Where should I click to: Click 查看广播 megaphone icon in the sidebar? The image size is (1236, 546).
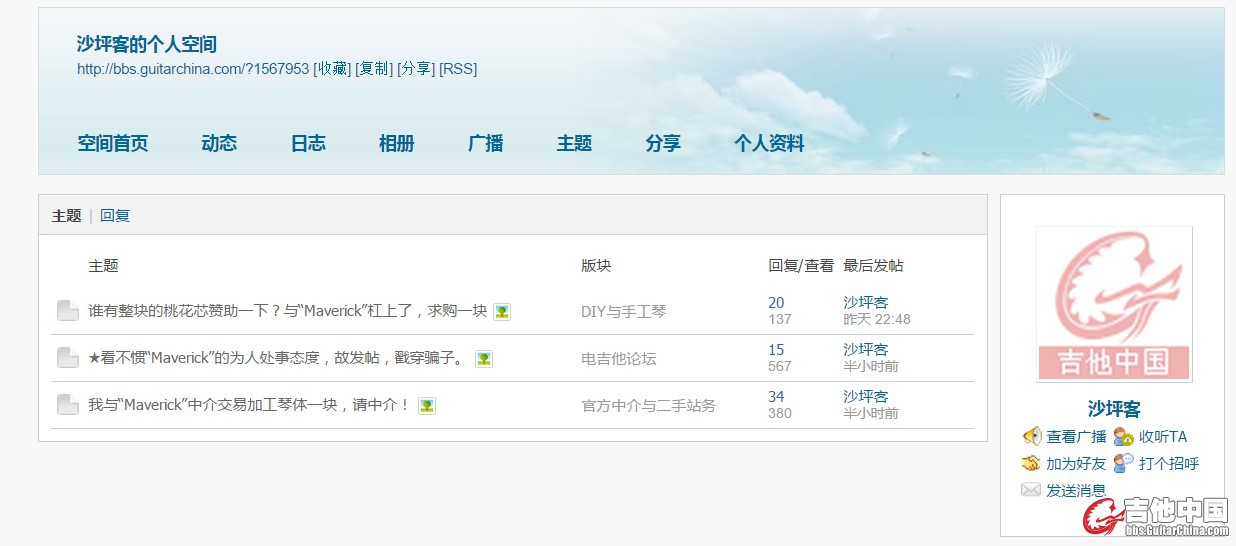(1032, 437)
